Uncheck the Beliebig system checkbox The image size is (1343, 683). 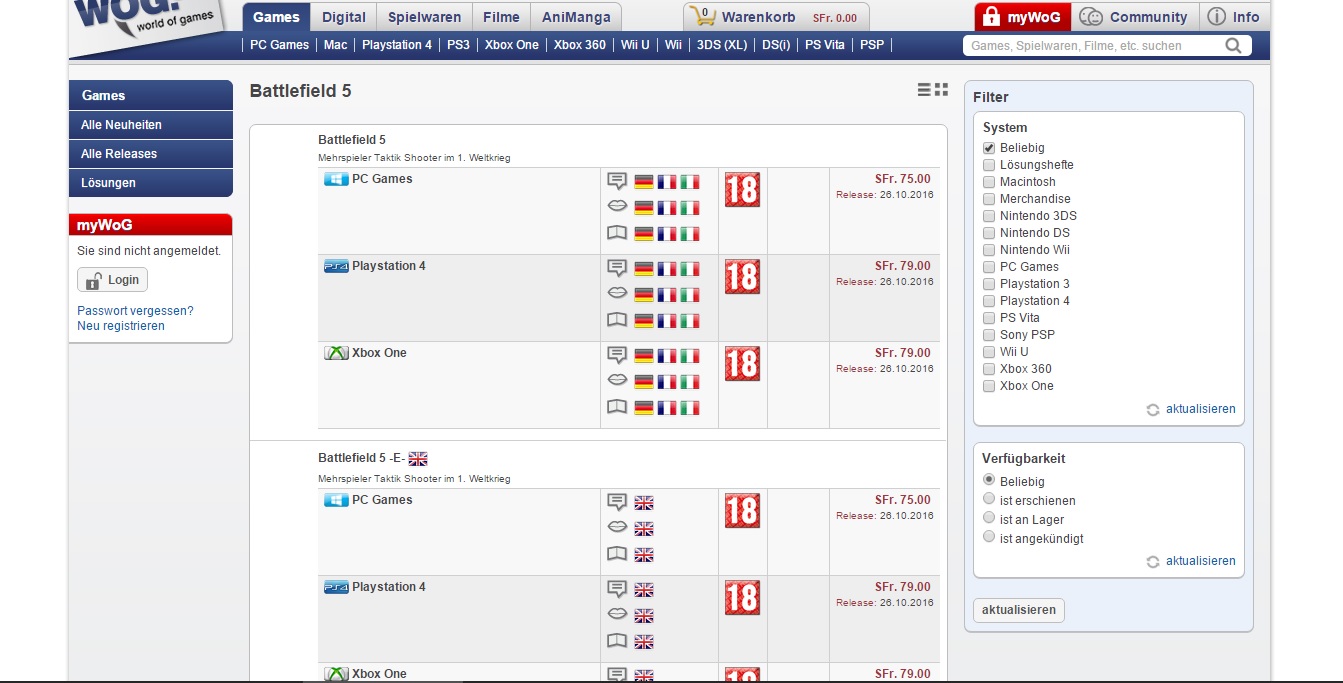(x=989, y=148)
